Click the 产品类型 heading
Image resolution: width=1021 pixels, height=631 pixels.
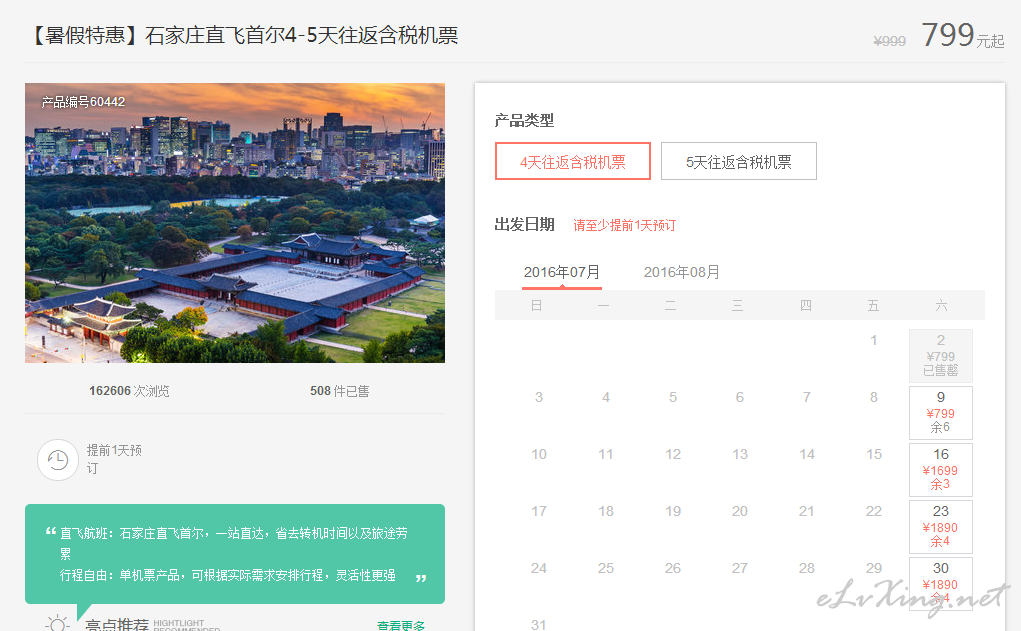pos(524,120)
